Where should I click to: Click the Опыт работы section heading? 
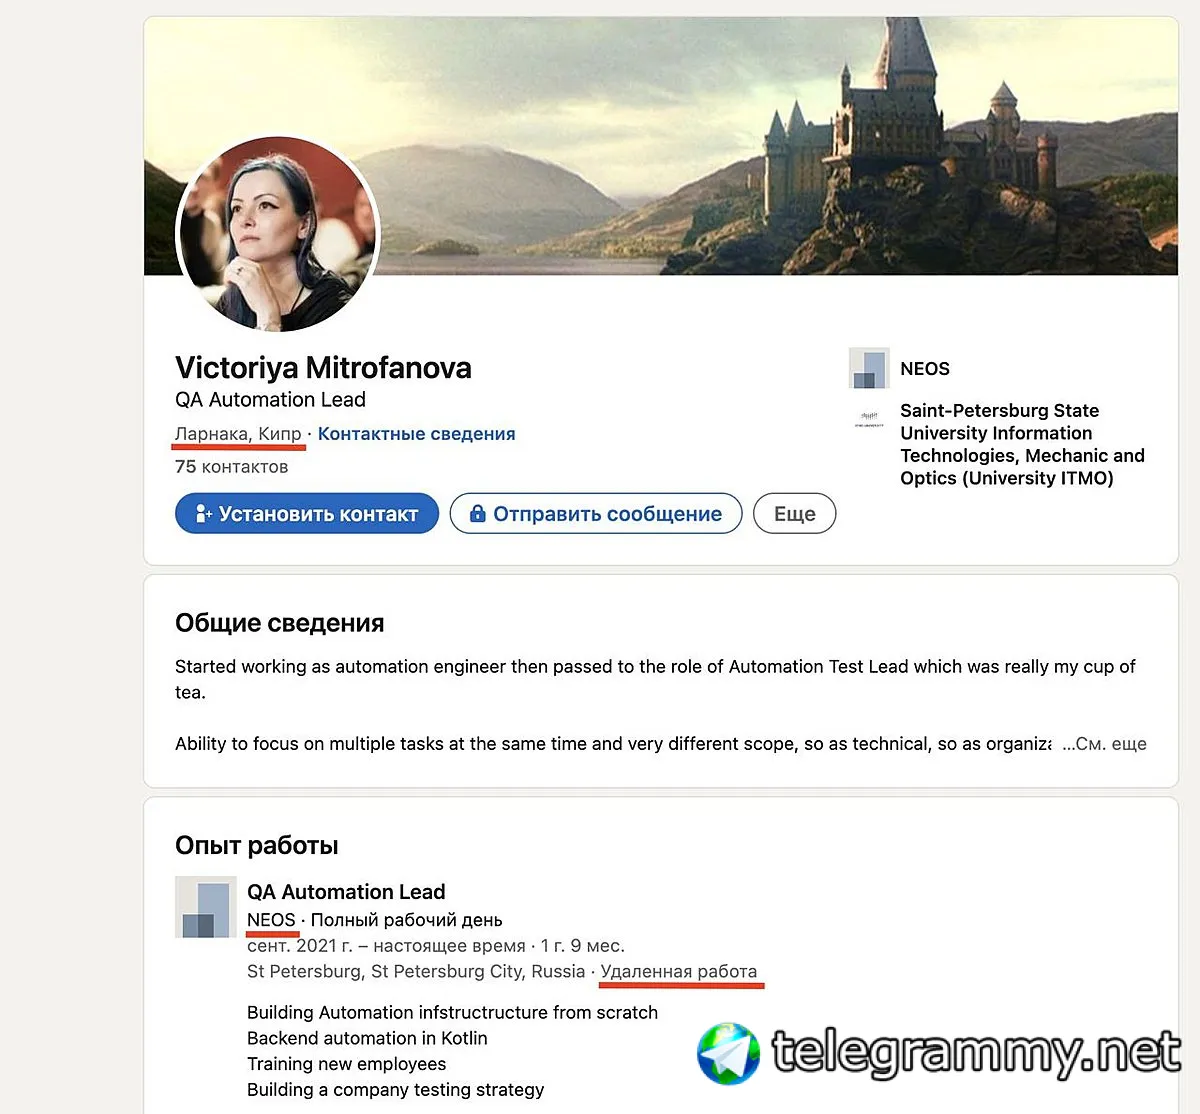[257, 846]
